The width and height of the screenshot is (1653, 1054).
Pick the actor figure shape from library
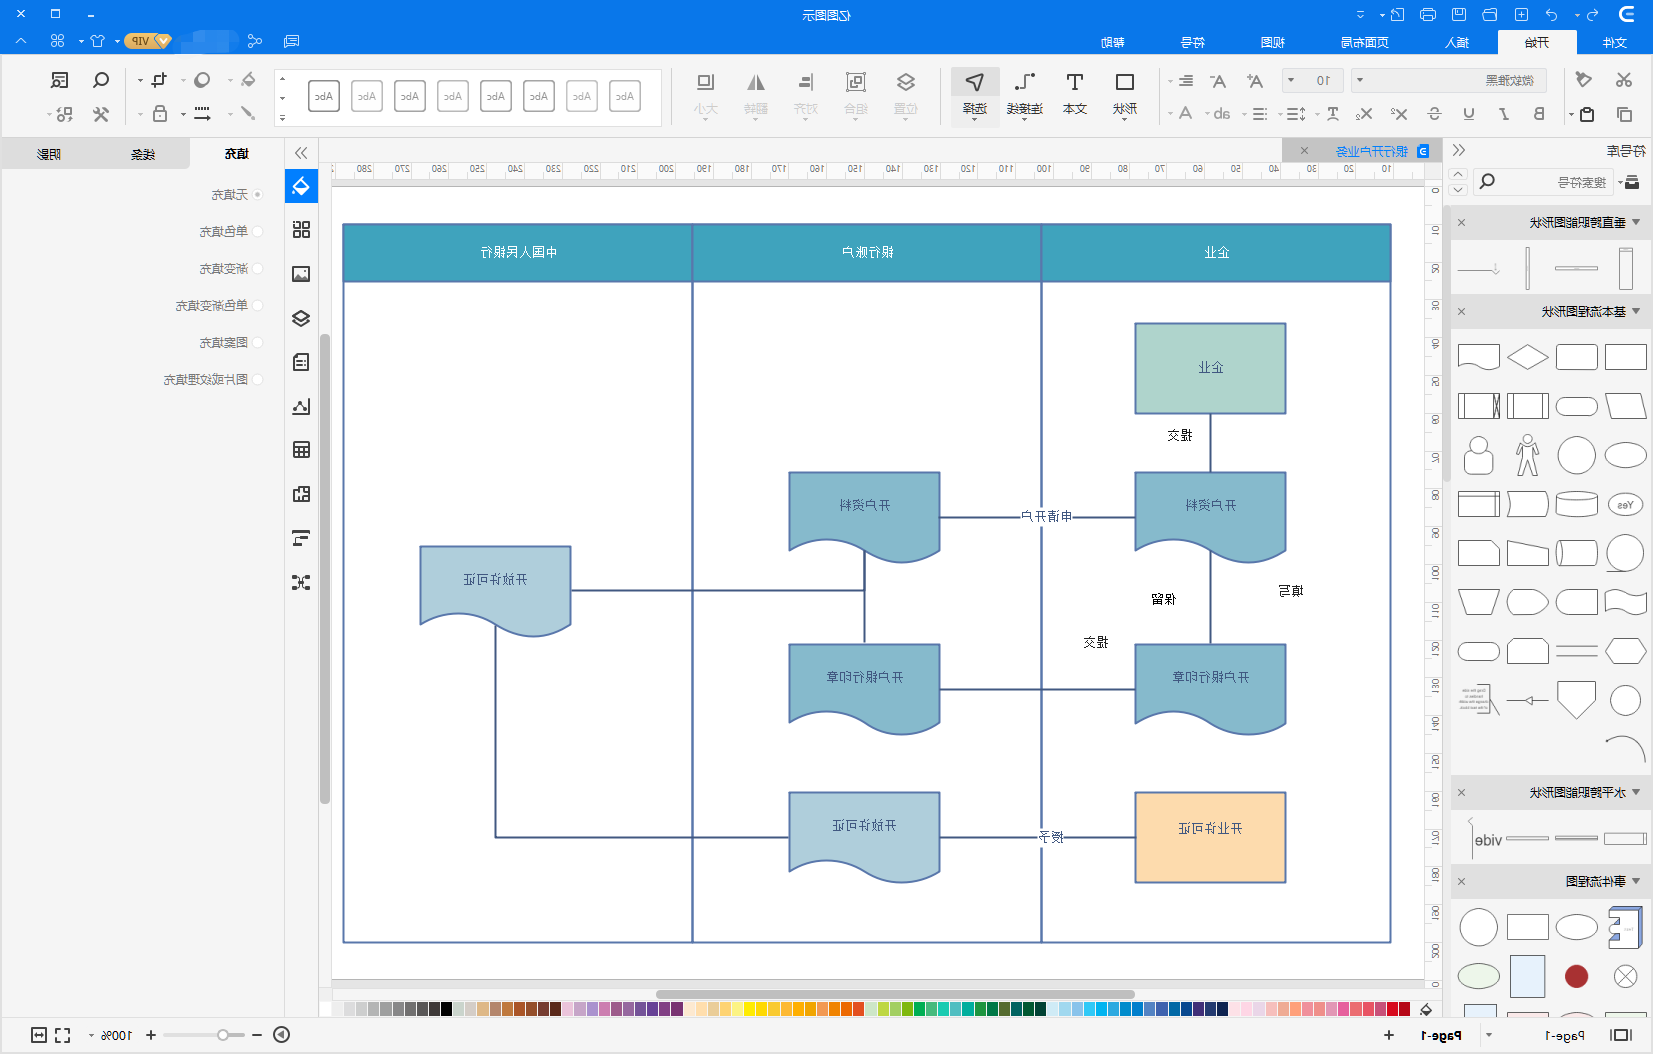point(1527,455)
